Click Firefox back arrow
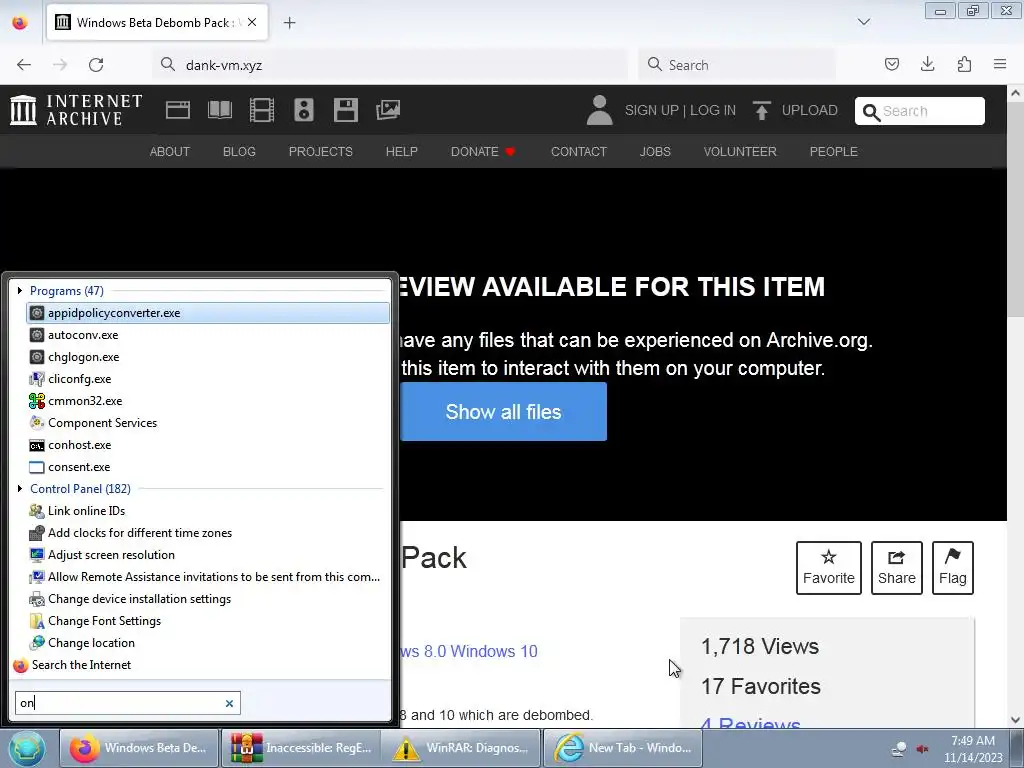Viewport: 1024px width, 768px height. coord(24,65)
